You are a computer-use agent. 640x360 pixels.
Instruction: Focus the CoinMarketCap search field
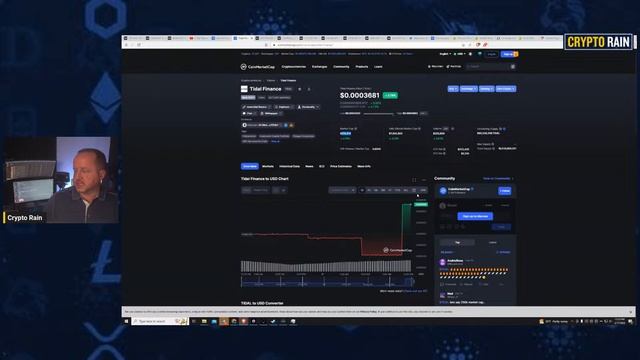tap(490, 67)
